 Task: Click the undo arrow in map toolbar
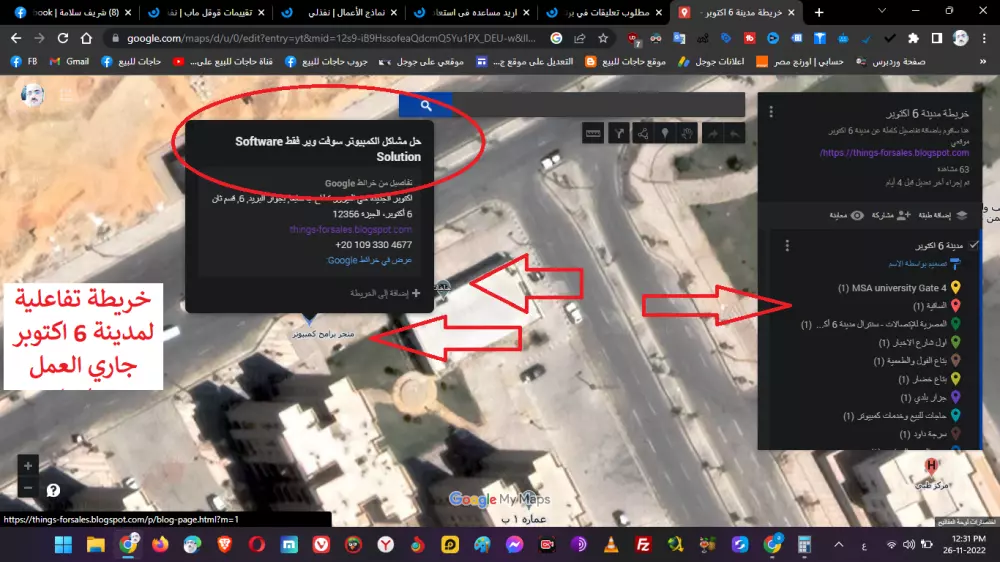[x=735, y=133]
